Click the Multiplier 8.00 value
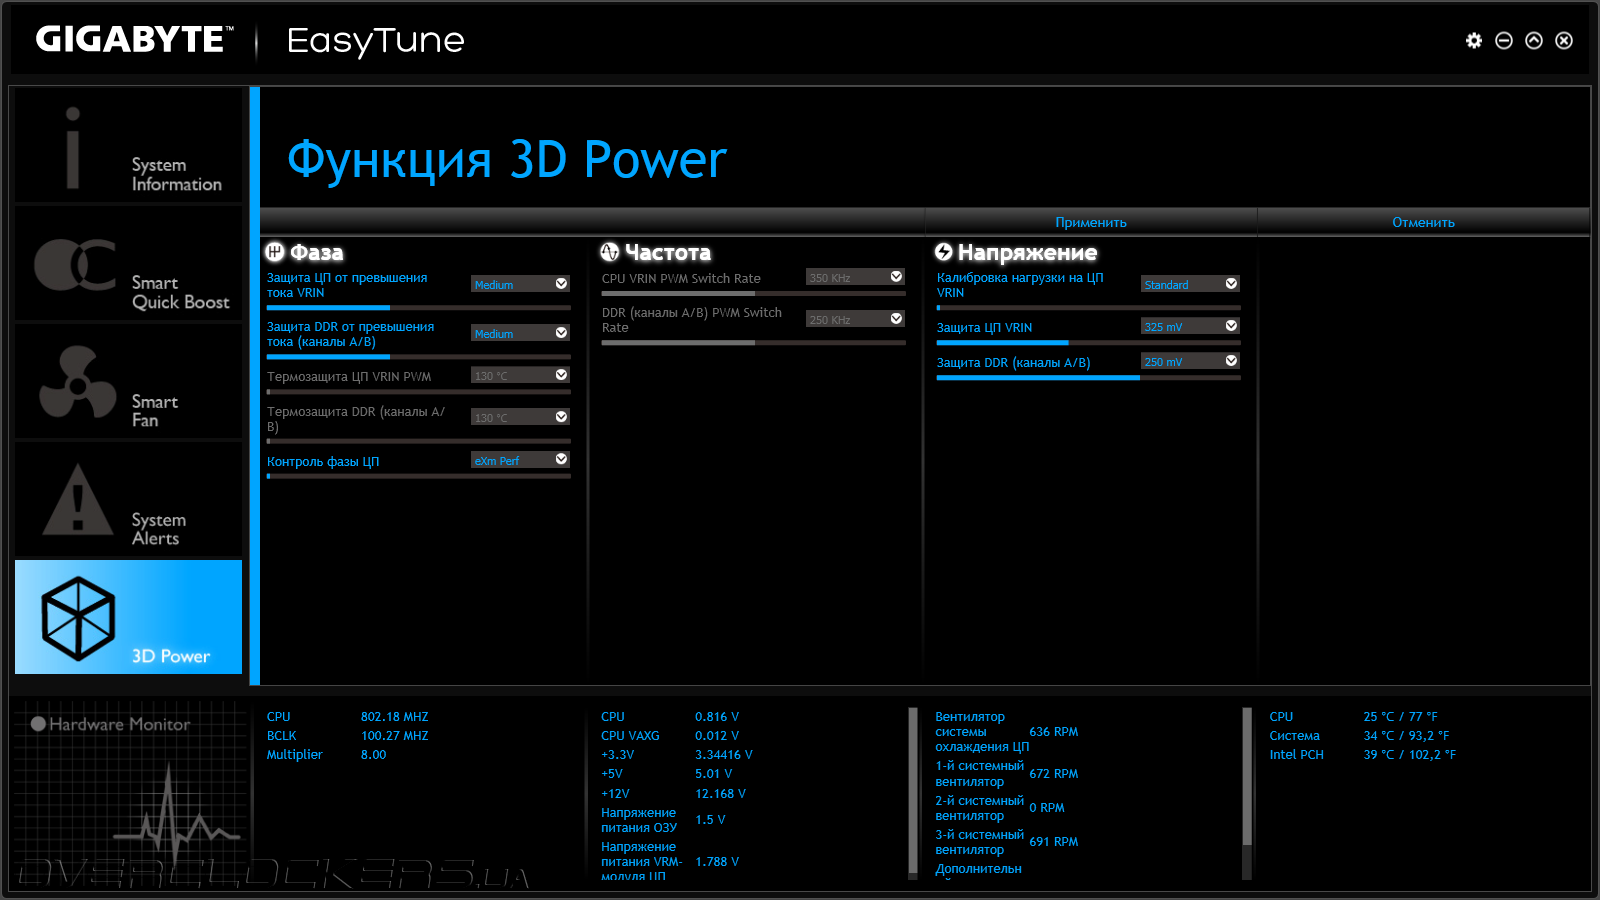The image size is (1600, 900). (x=373, y=755)
